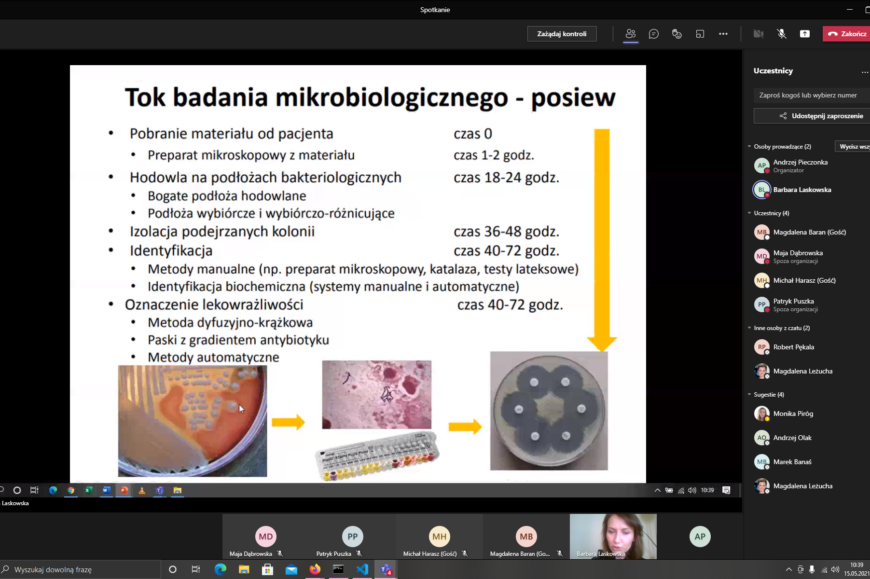Viewport: 870px width, 579px height.
Task: Select participant Michał Harasz (Gość) in list
Action: click(x=807, y=280)
